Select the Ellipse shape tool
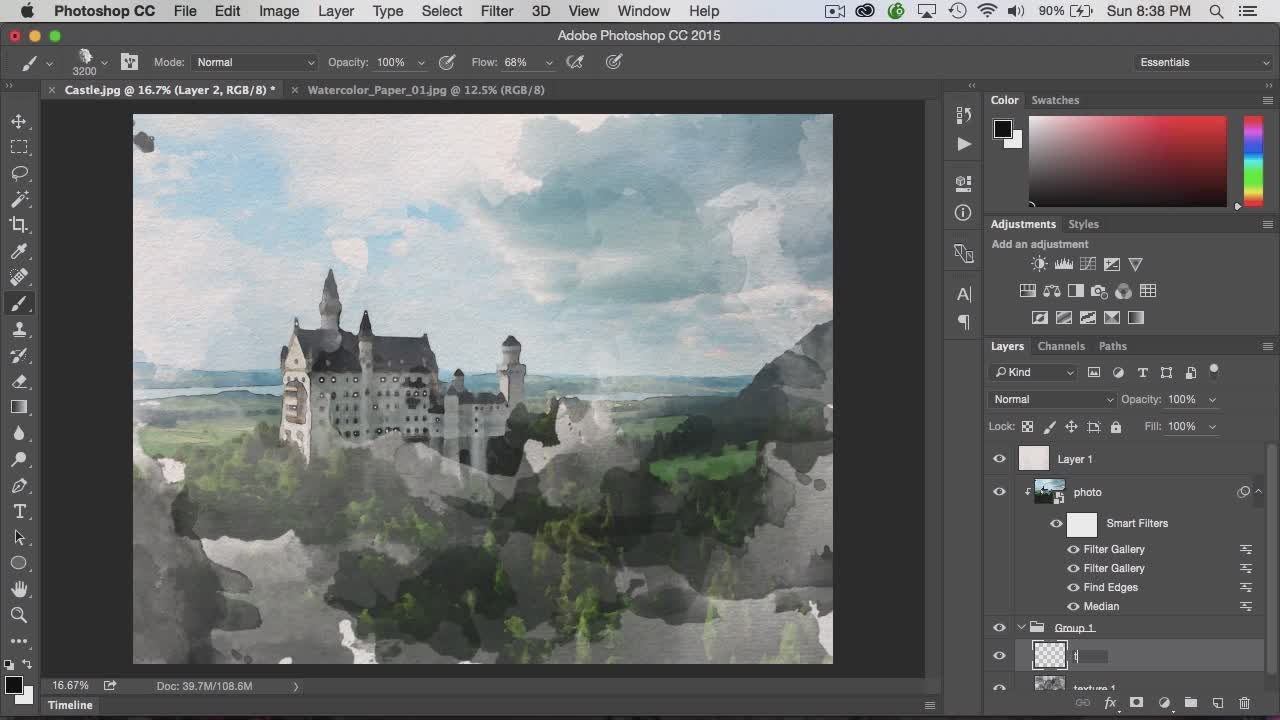The image size is (1280, 720). click(x=19, y=563)
